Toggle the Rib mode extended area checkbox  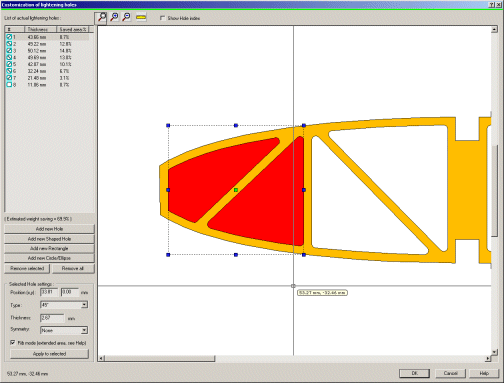(13, 342)
